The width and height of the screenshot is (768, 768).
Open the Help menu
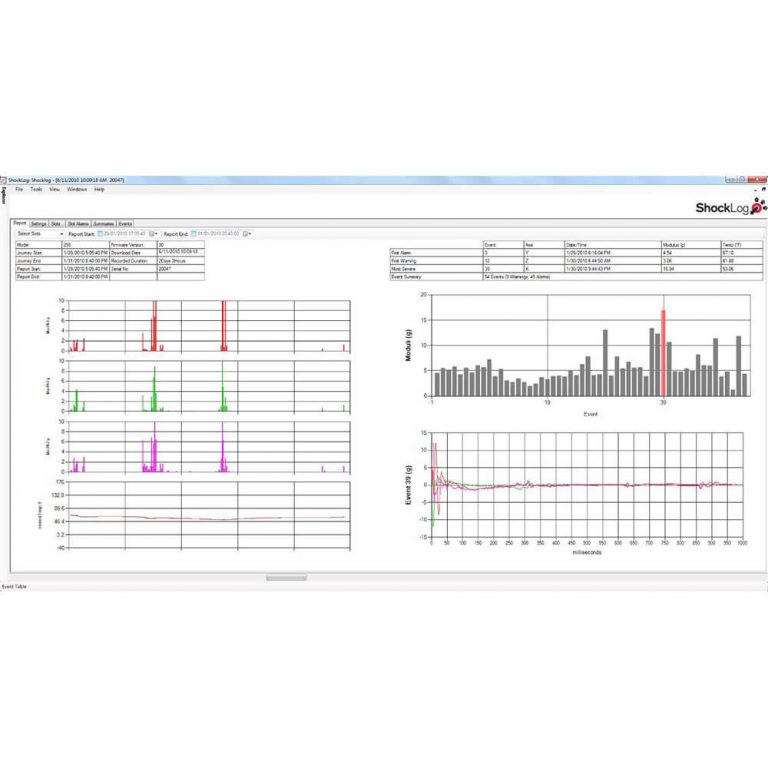[x=99, y=189]
